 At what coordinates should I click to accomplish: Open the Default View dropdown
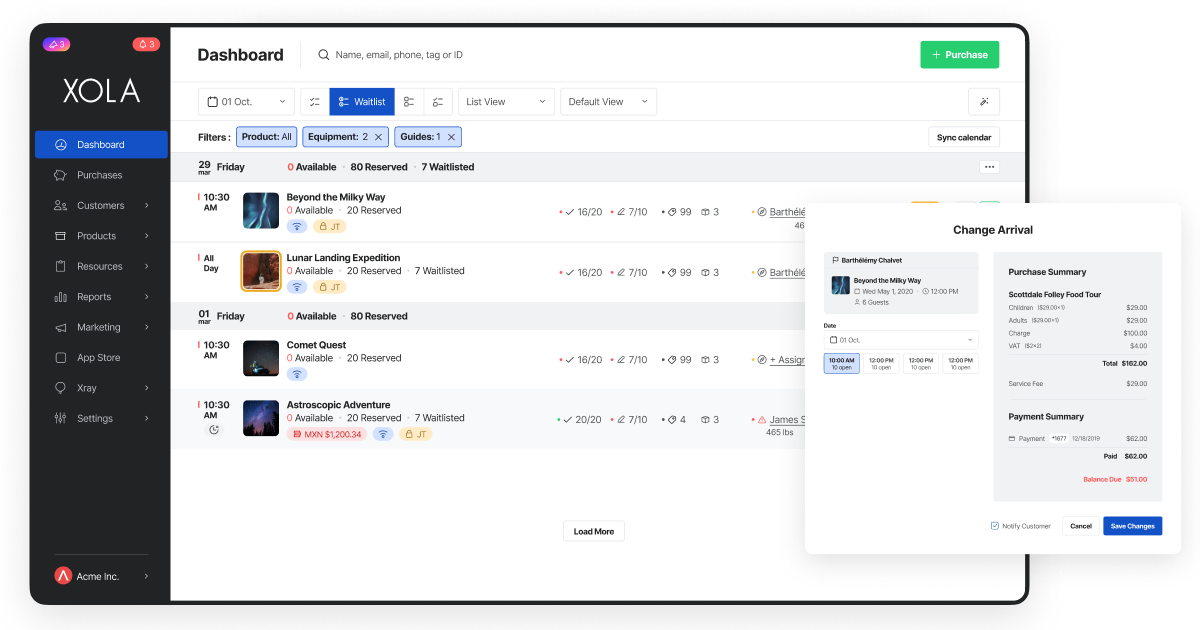[608, 102]
